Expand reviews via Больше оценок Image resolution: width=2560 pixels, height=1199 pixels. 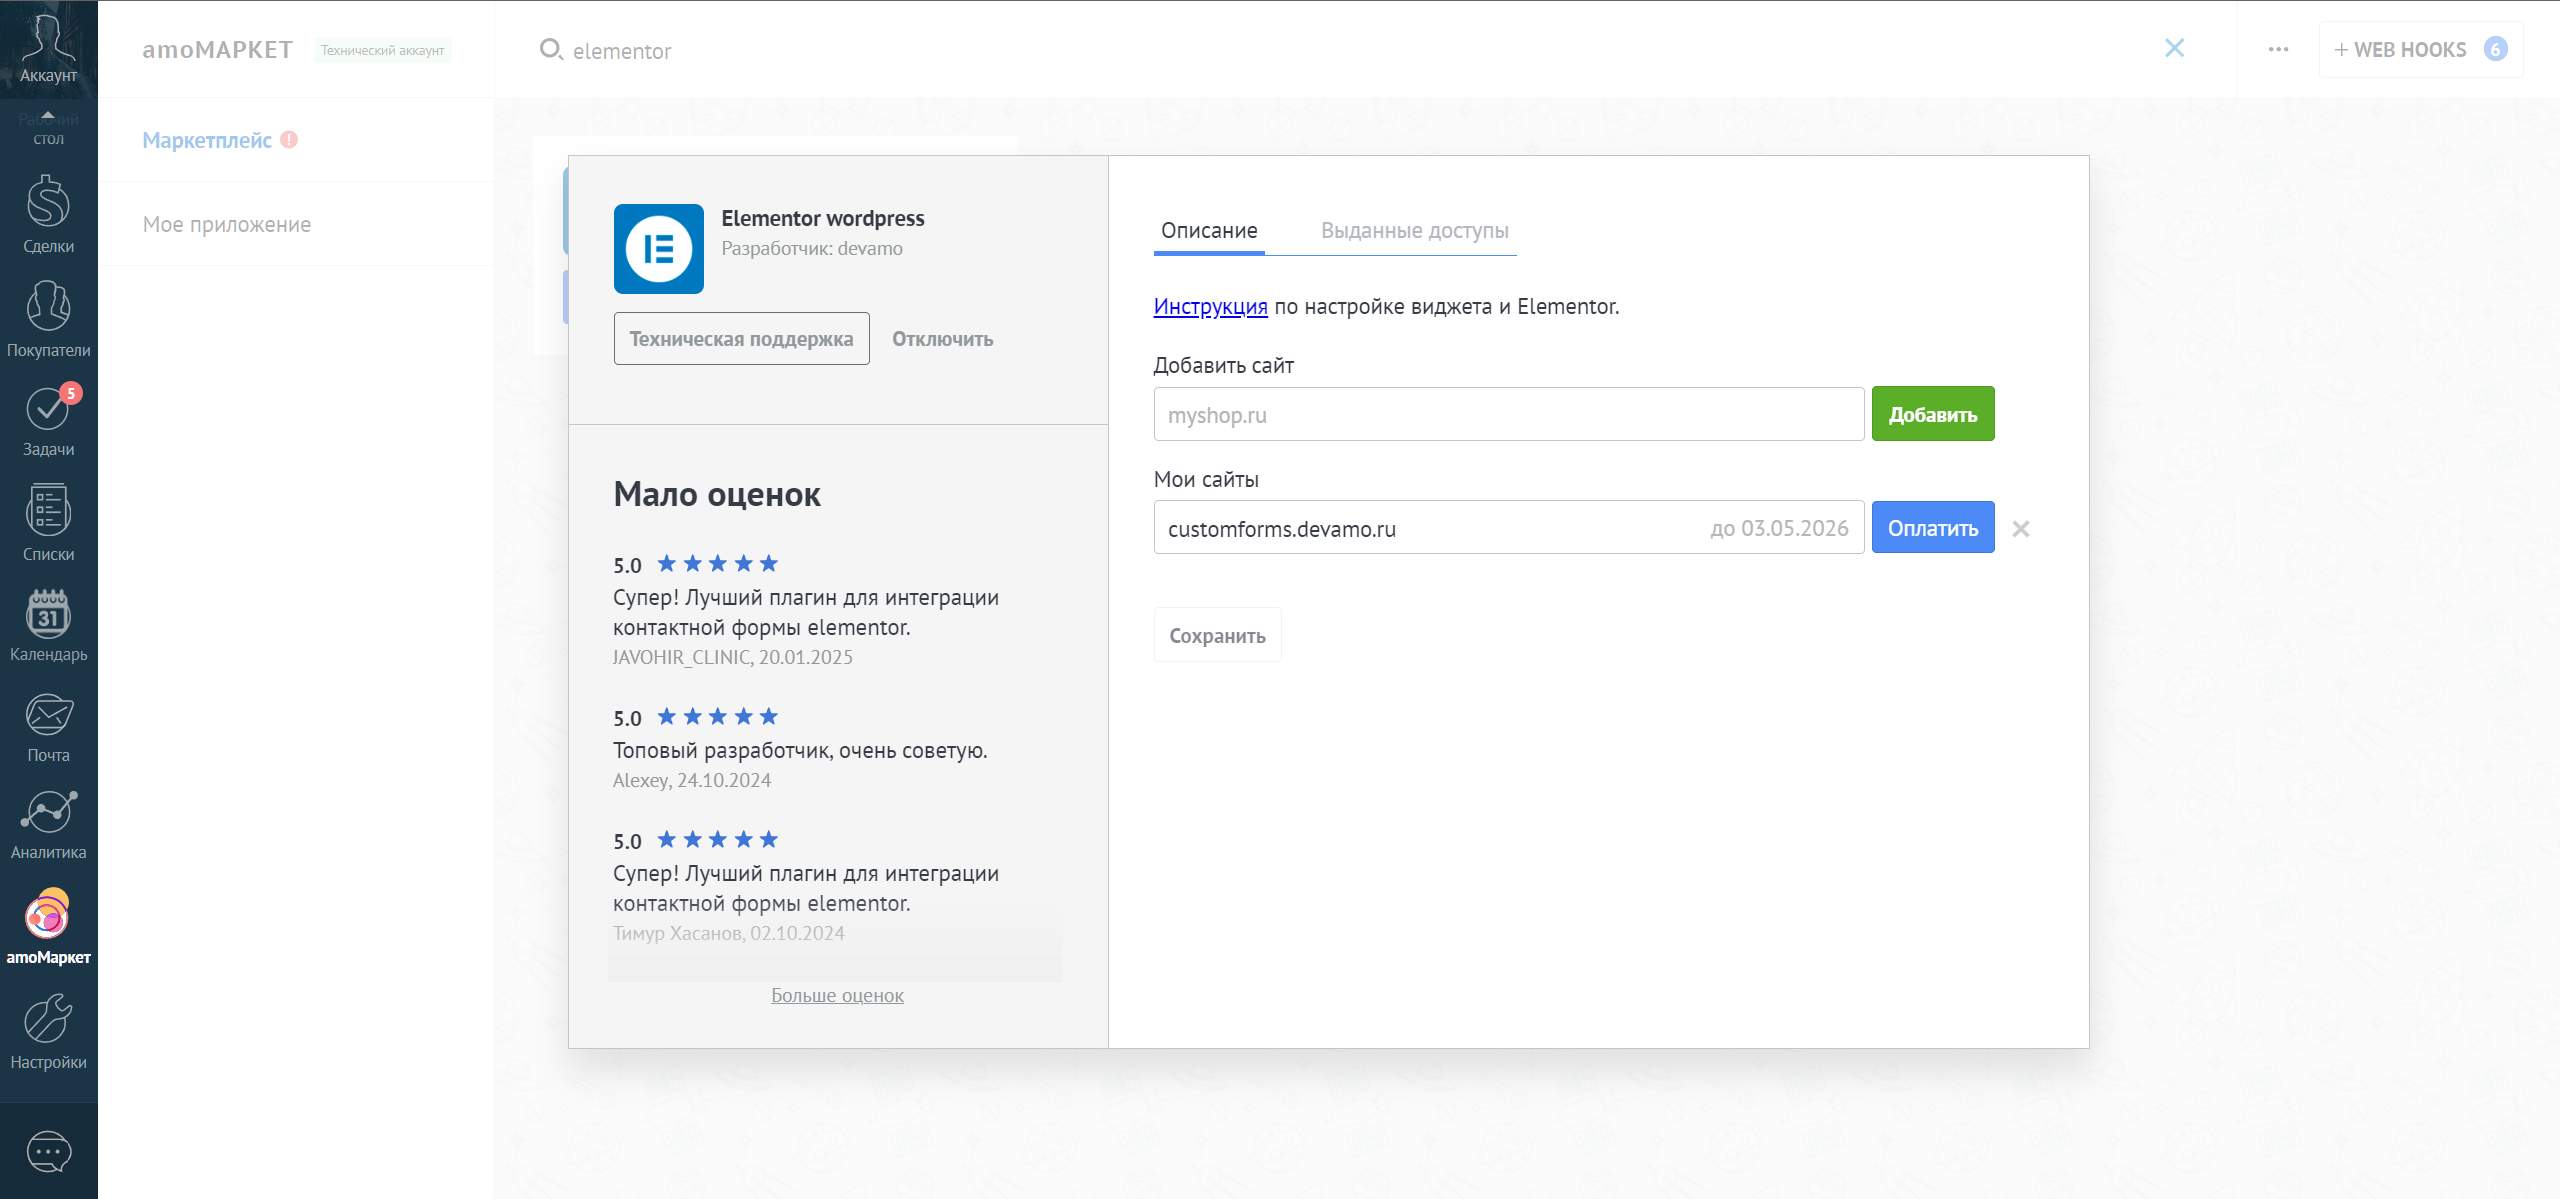coord(837,995)
